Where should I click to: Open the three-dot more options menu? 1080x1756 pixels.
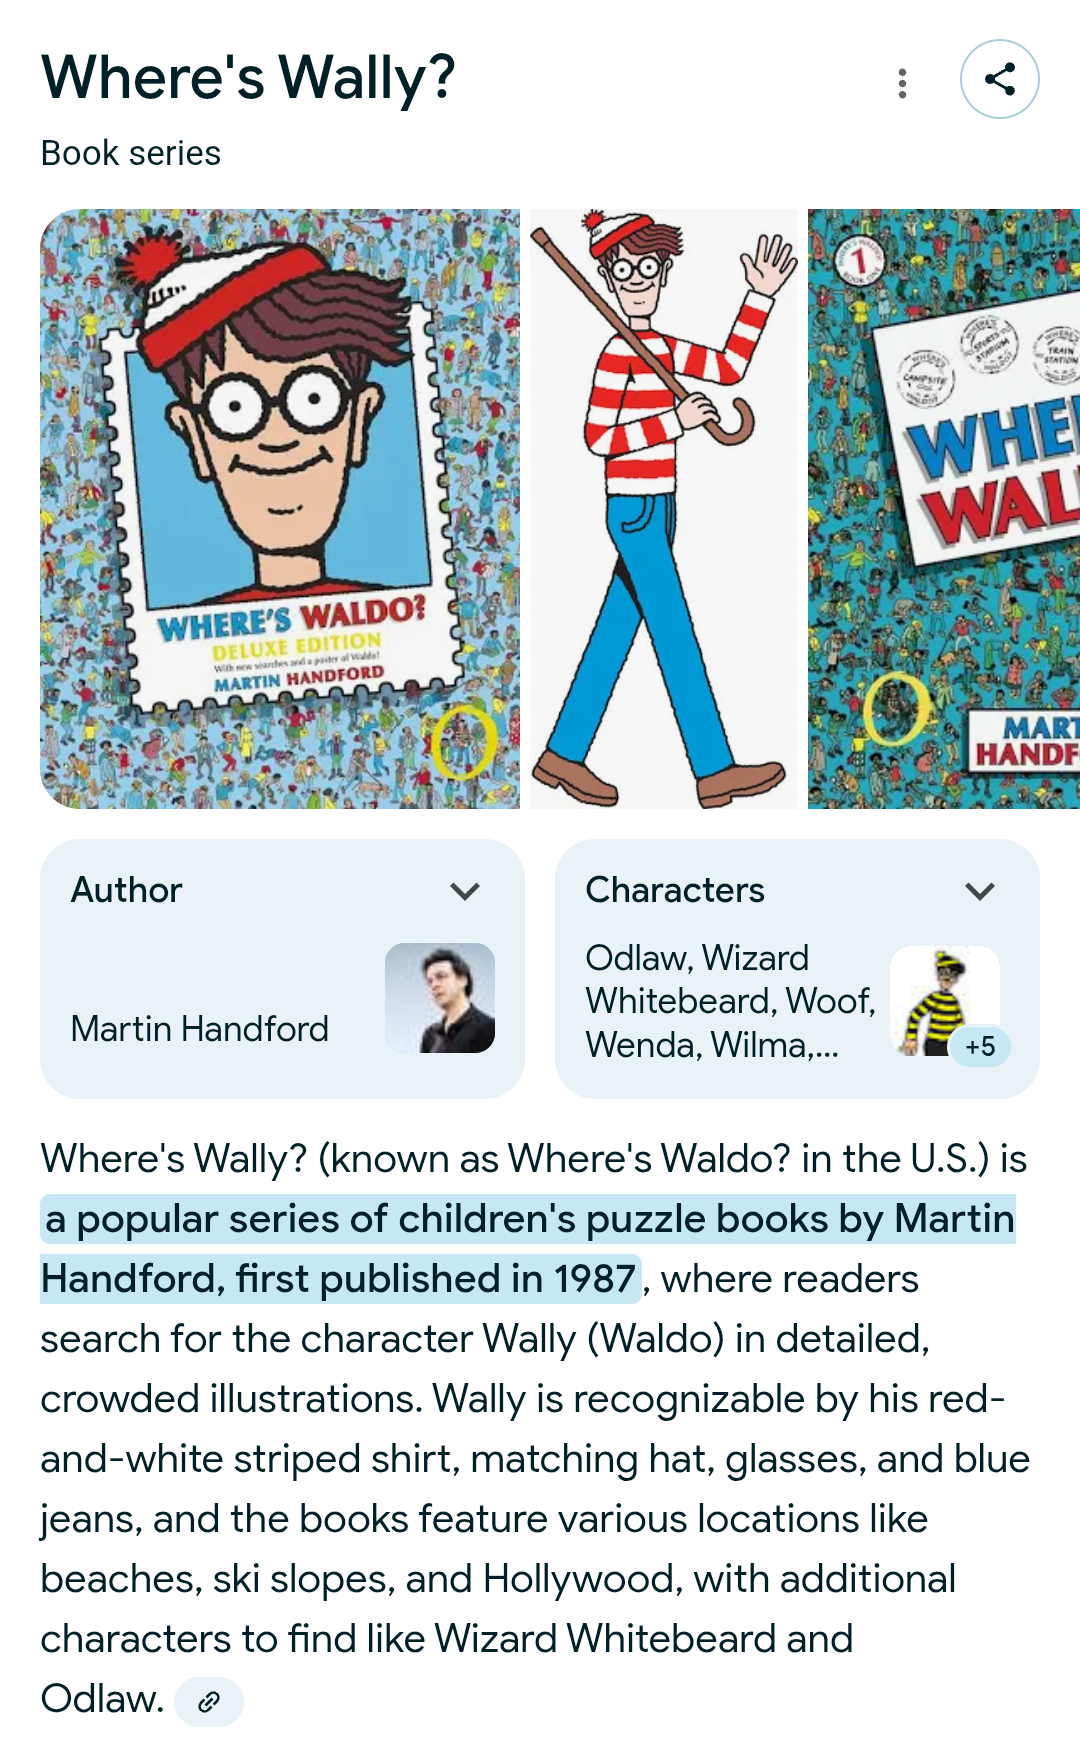[902, 83]
